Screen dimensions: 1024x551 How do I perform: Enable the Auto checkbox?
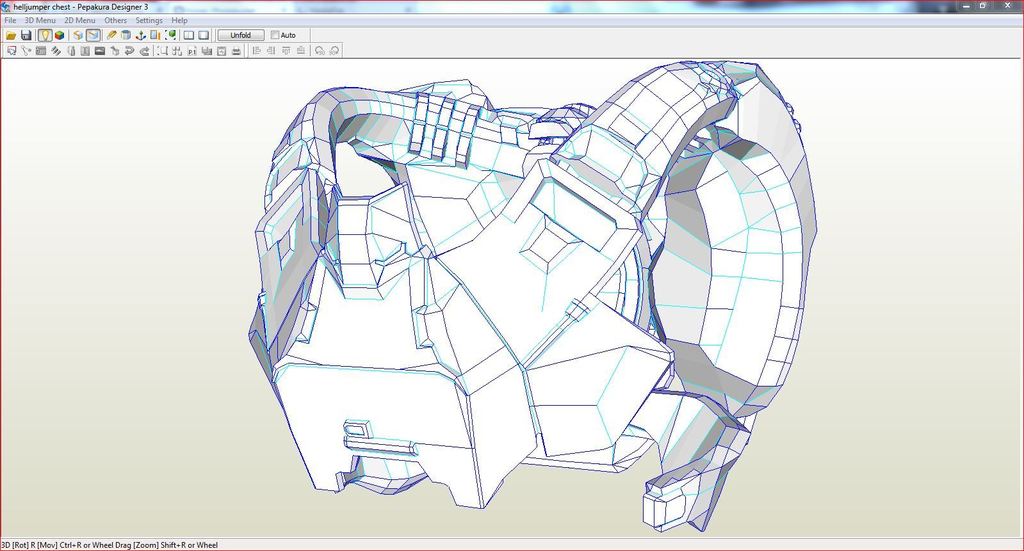[x=274, y=35]
